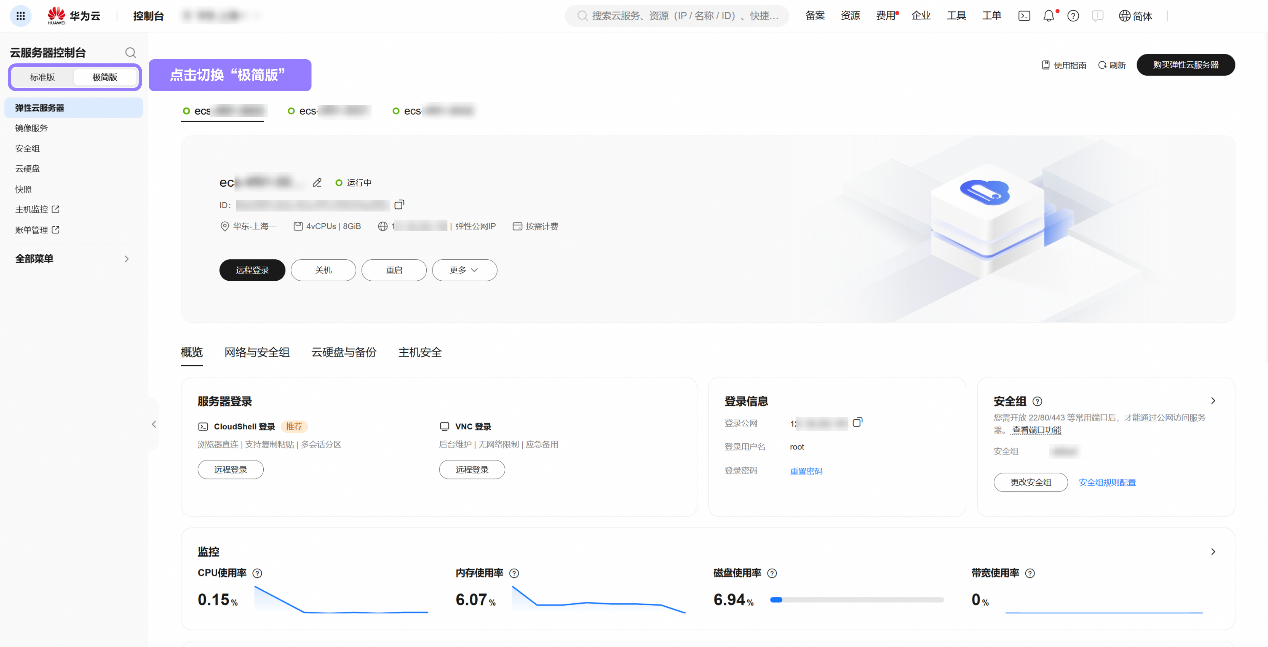Click 关机 to shut down server
The width and height of the screenshot is (1268, 647).
[x=323, y=270]
